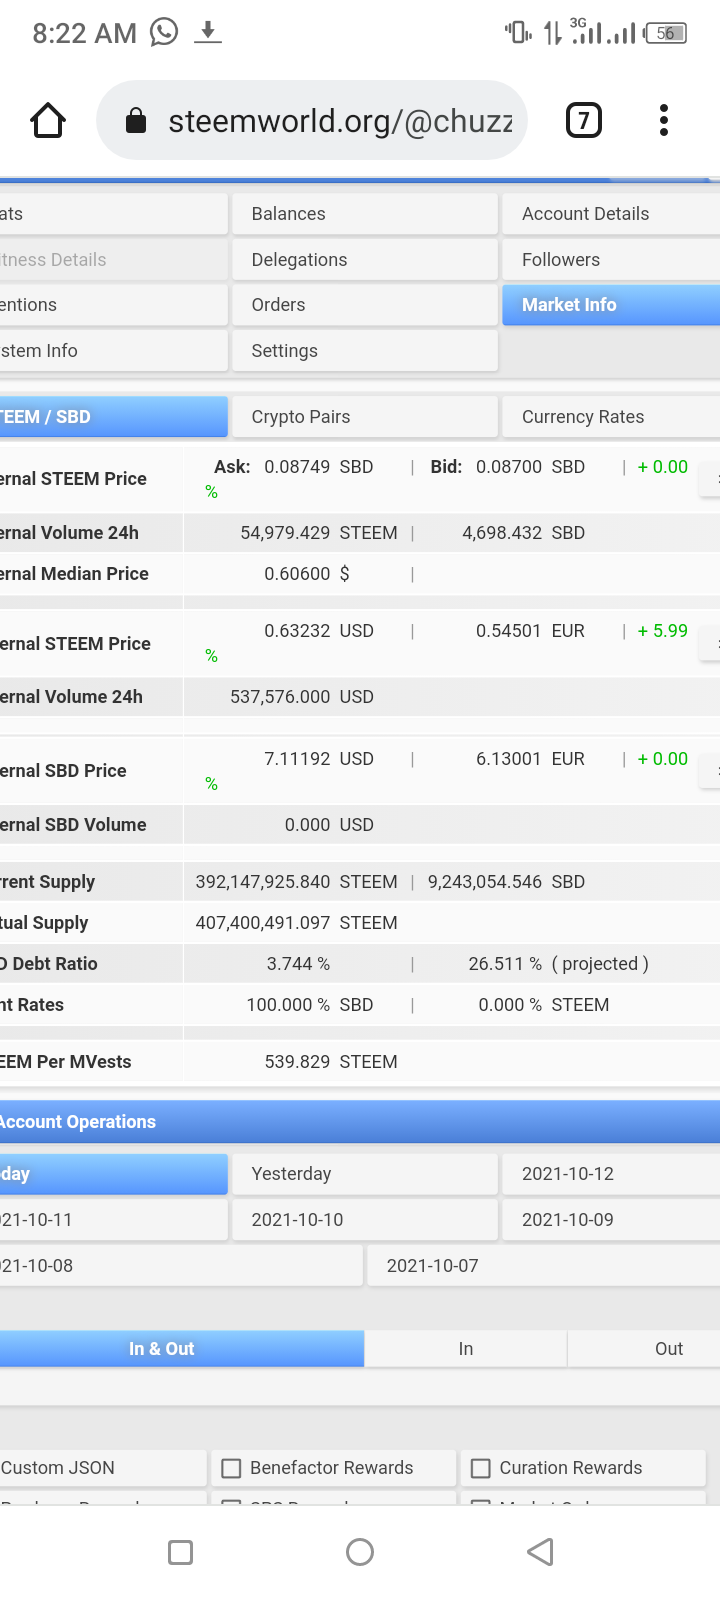
Task: Switch to the Crypto Pairs sub-tab
Action: pyautogui.click(x=365, y=417)
